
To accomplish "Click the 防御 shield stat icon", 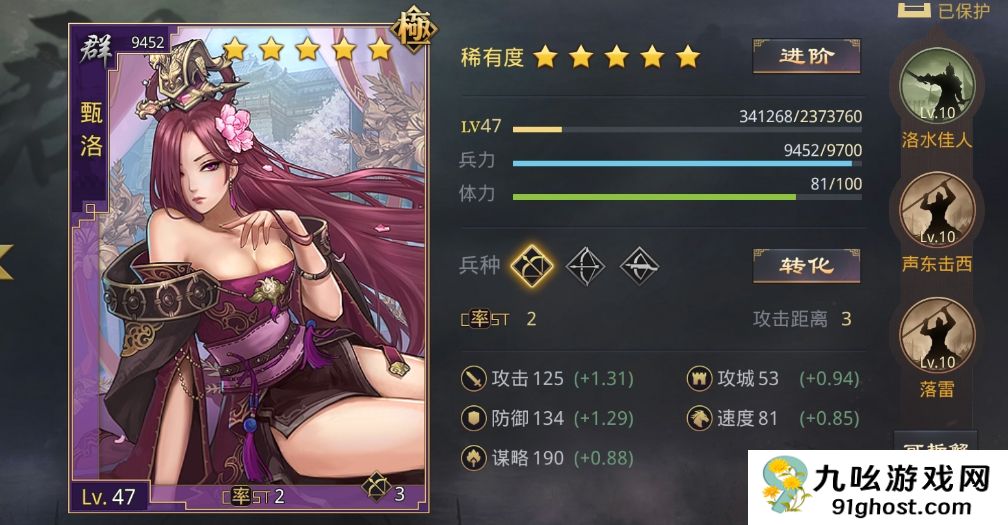I will (474, 418).
